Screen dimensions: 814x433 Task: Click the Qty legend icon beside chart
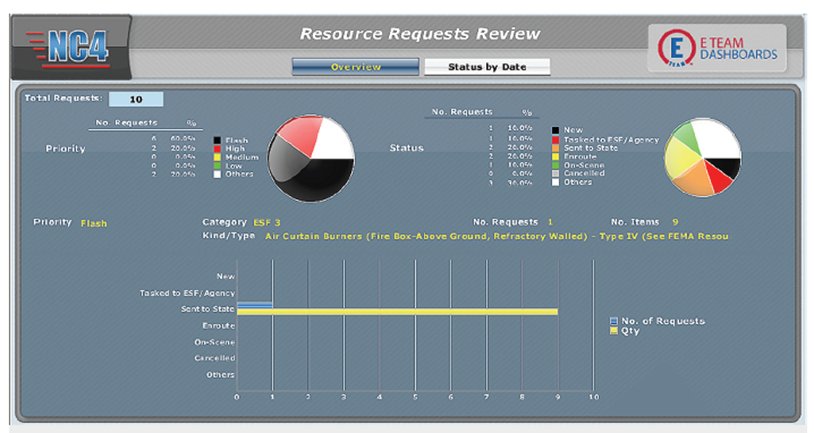pyautogui.click(x=614, y=330)
